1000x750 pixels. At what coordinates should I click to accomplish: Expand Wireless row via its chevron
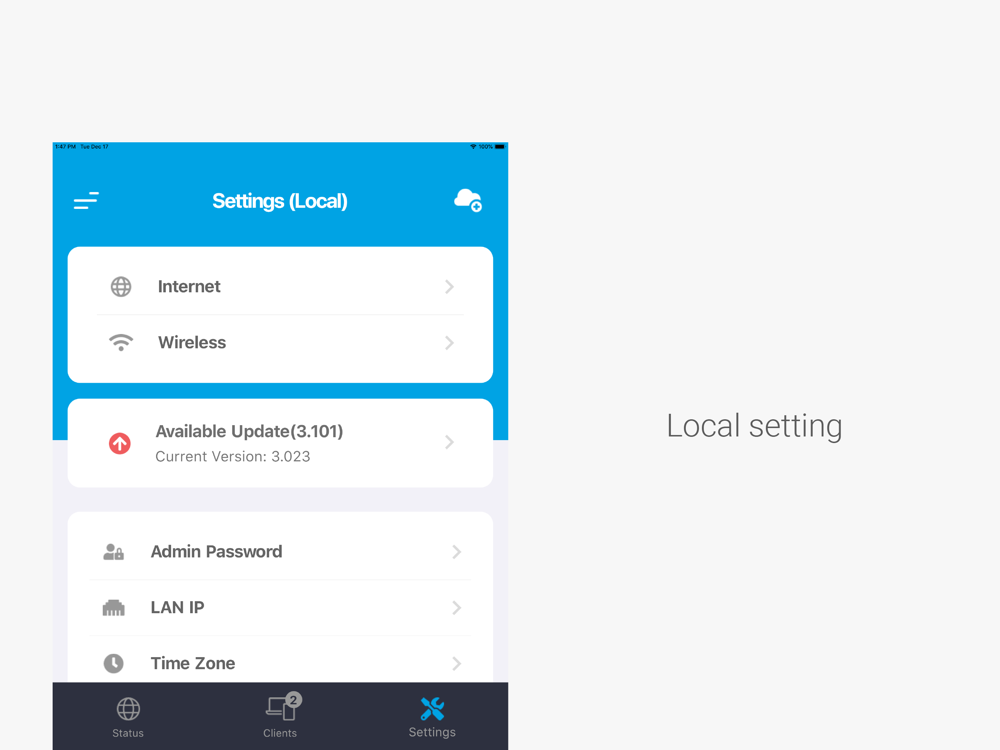(x=450, y=342)
